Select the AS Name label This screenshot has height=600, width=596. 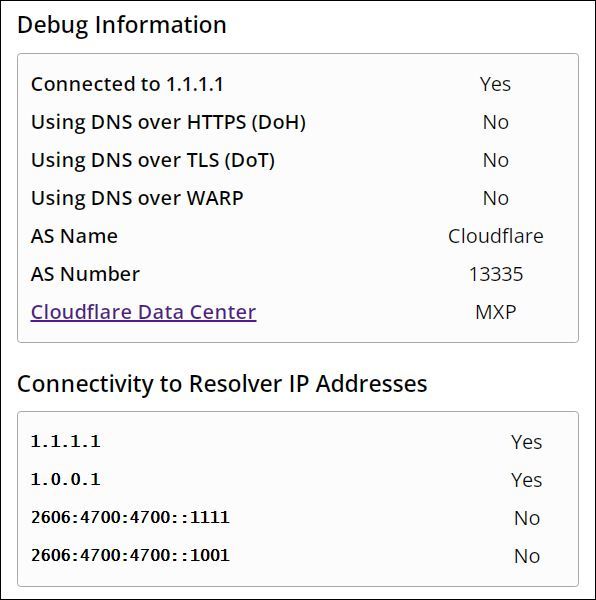pos(74,236)
